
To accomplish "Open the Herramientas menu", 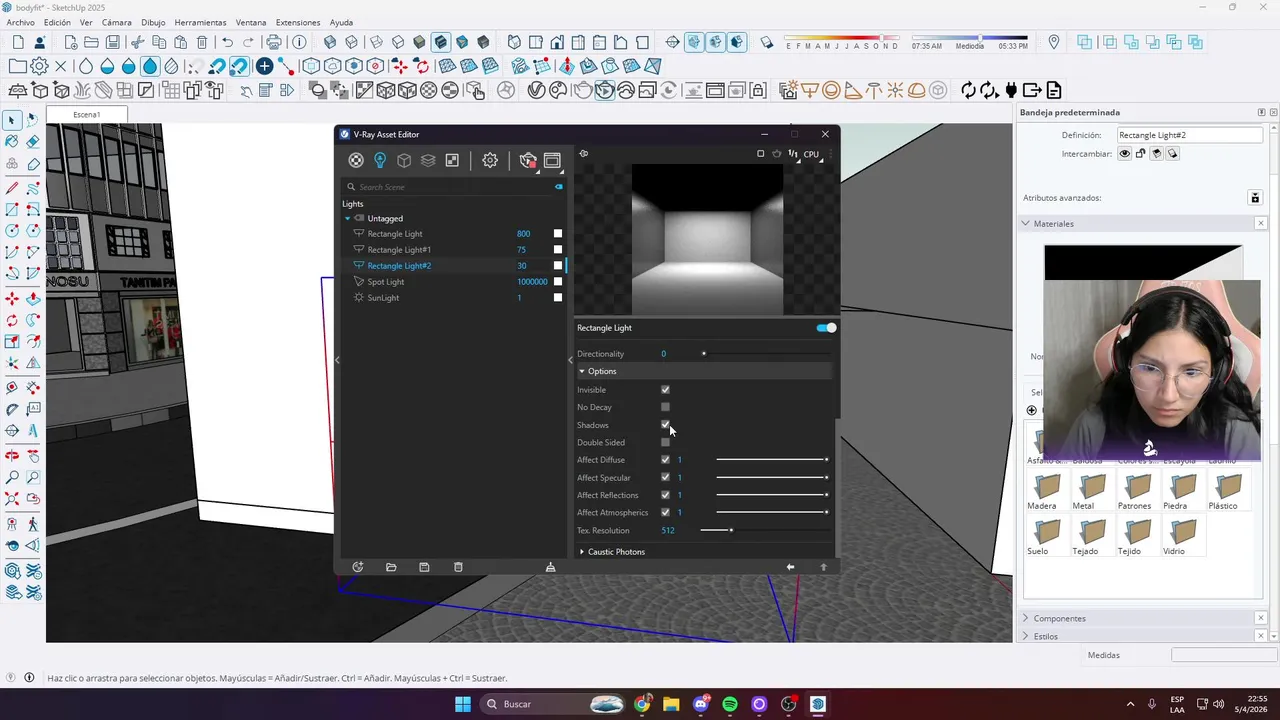I will click(200, 22).
